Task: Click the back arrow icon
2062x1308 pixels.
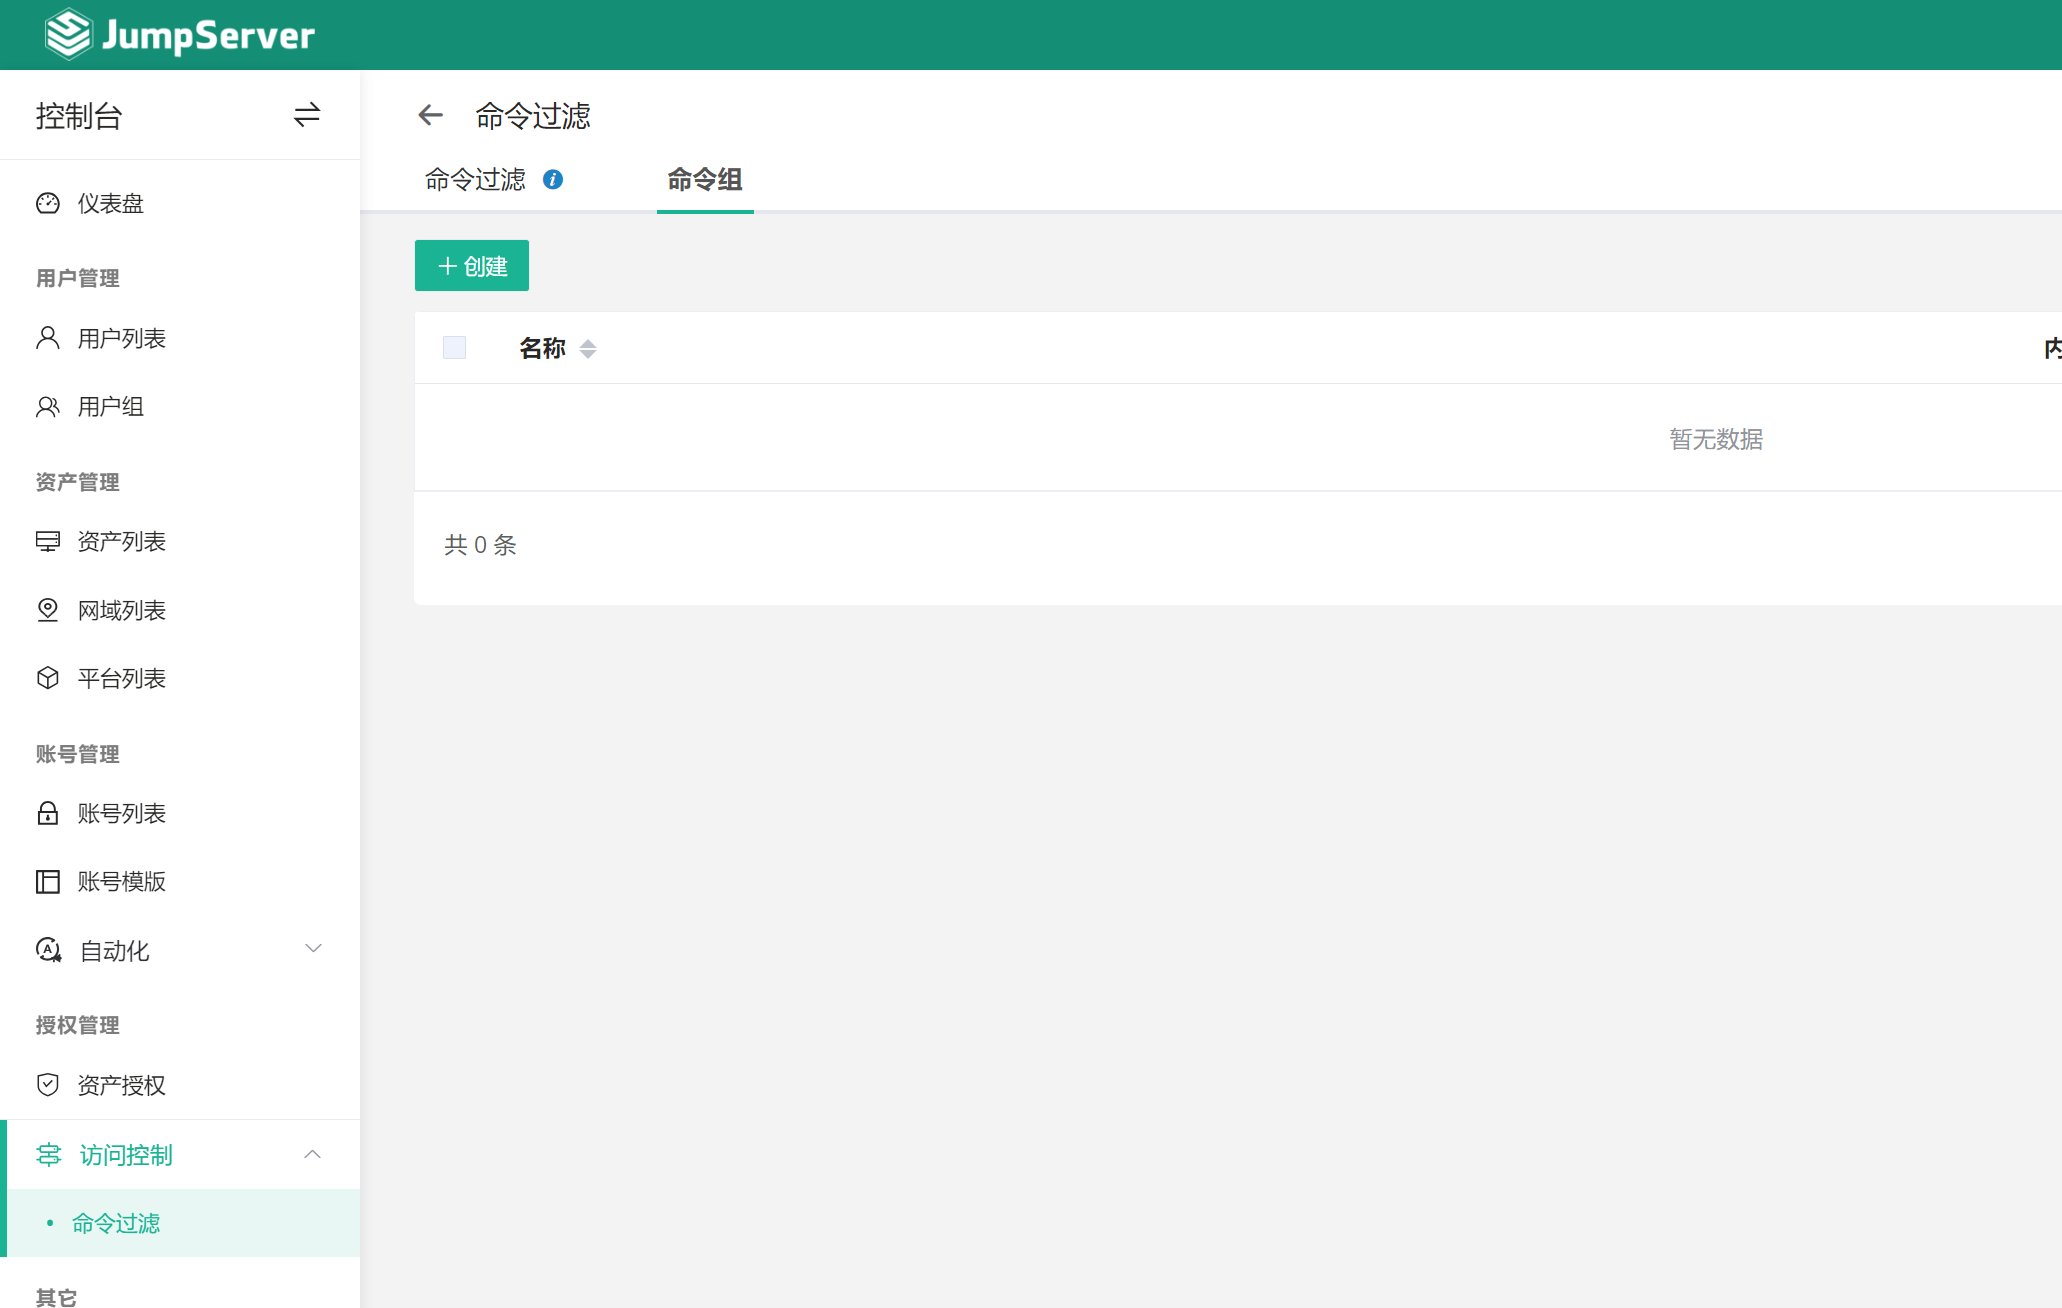Action: coord(430,115)
